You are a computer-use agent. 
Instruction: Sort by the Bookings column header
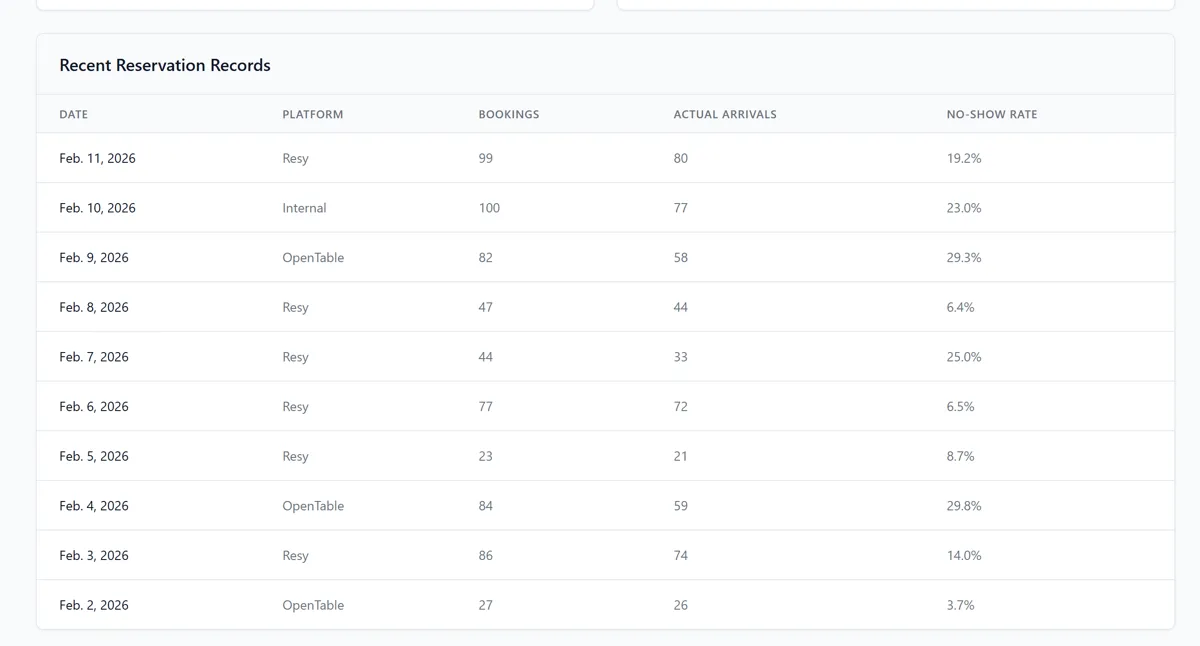[x=508, y=114]
